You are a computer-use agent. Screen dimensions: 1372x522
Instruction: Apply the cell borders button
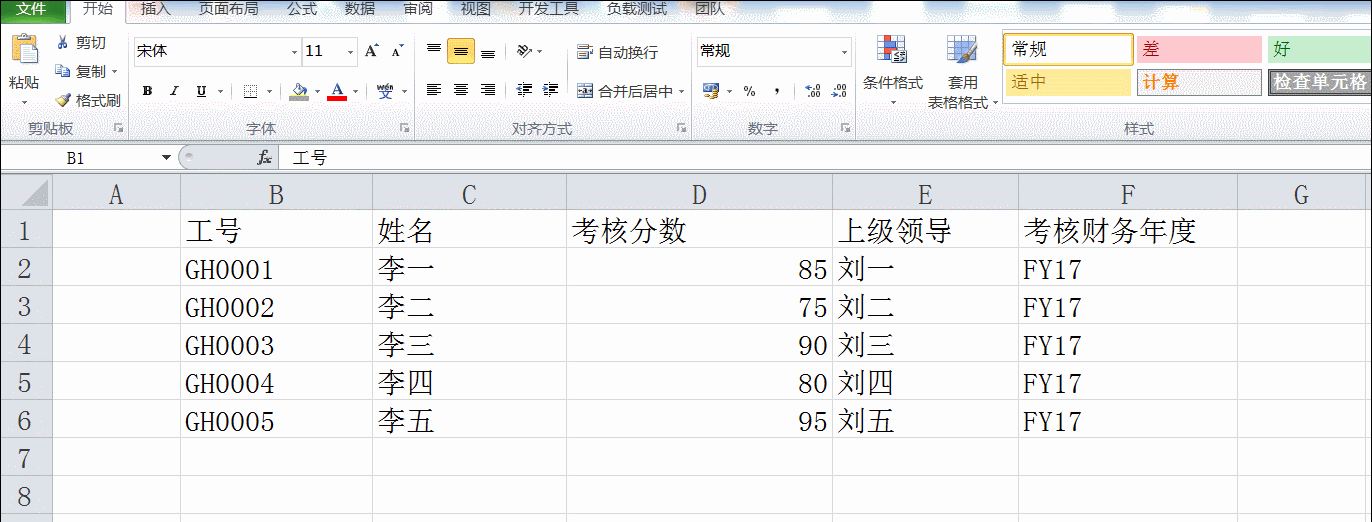250,91
